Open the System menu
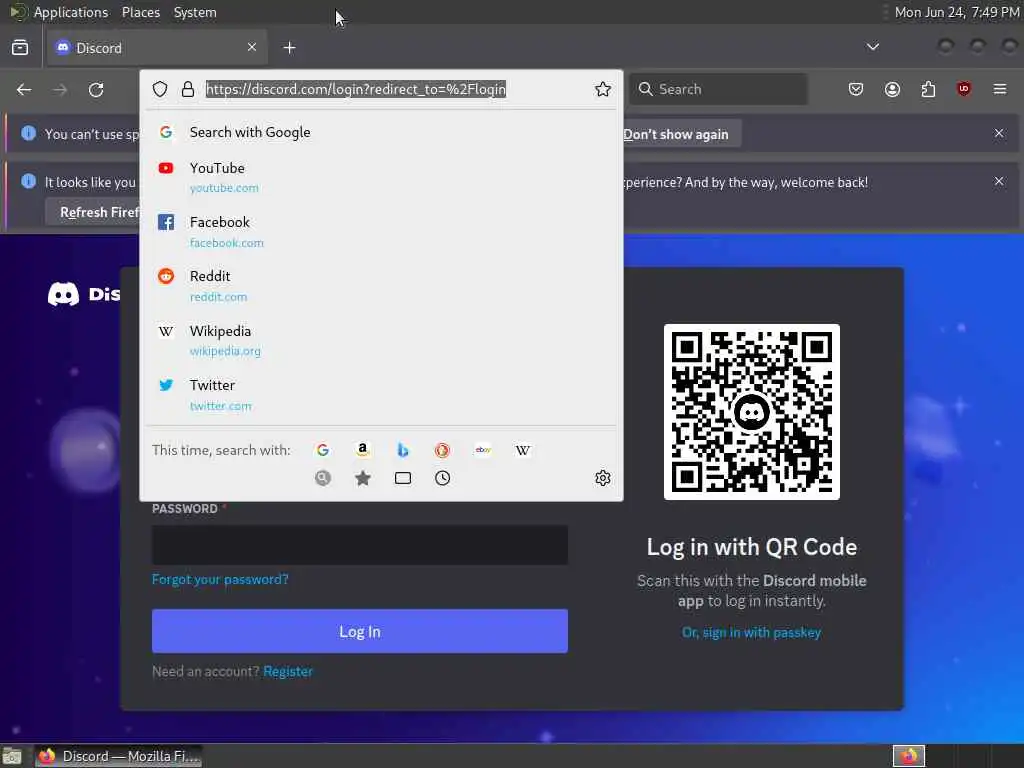This screenshot has width=1024, height=768. click(195, 12)
